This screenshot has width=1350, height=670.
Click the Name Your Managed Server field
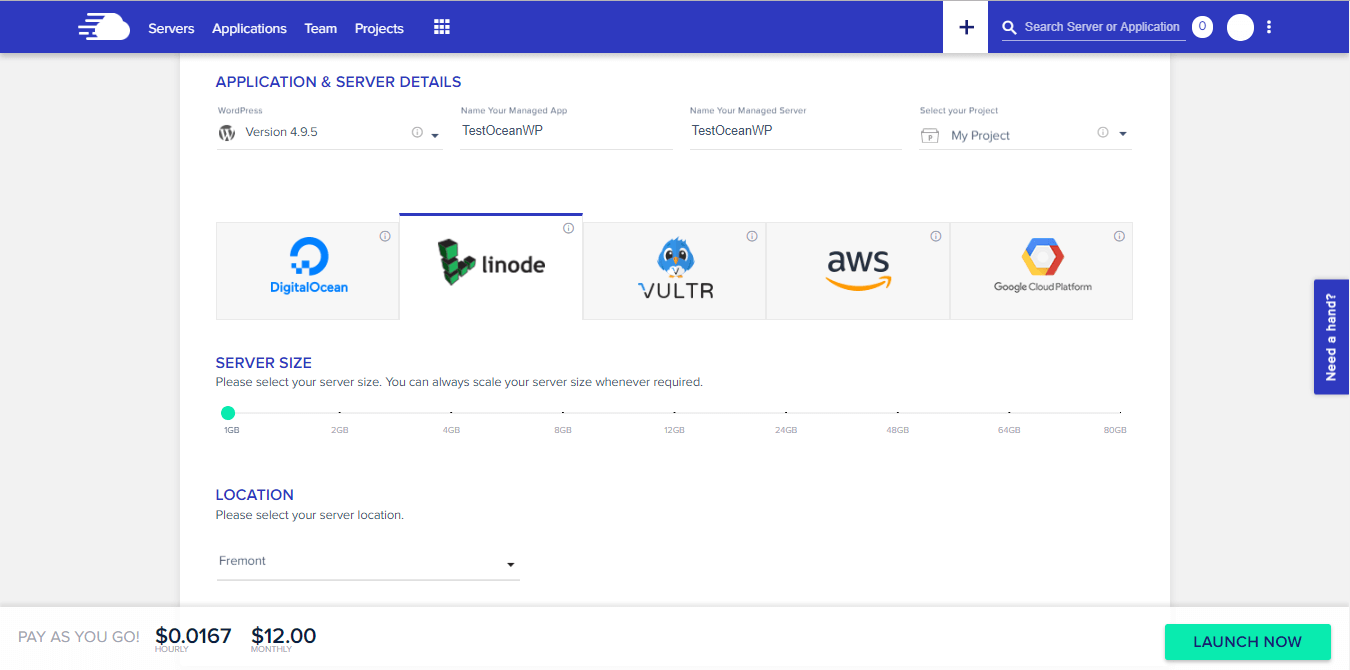(x=796, y=131)
